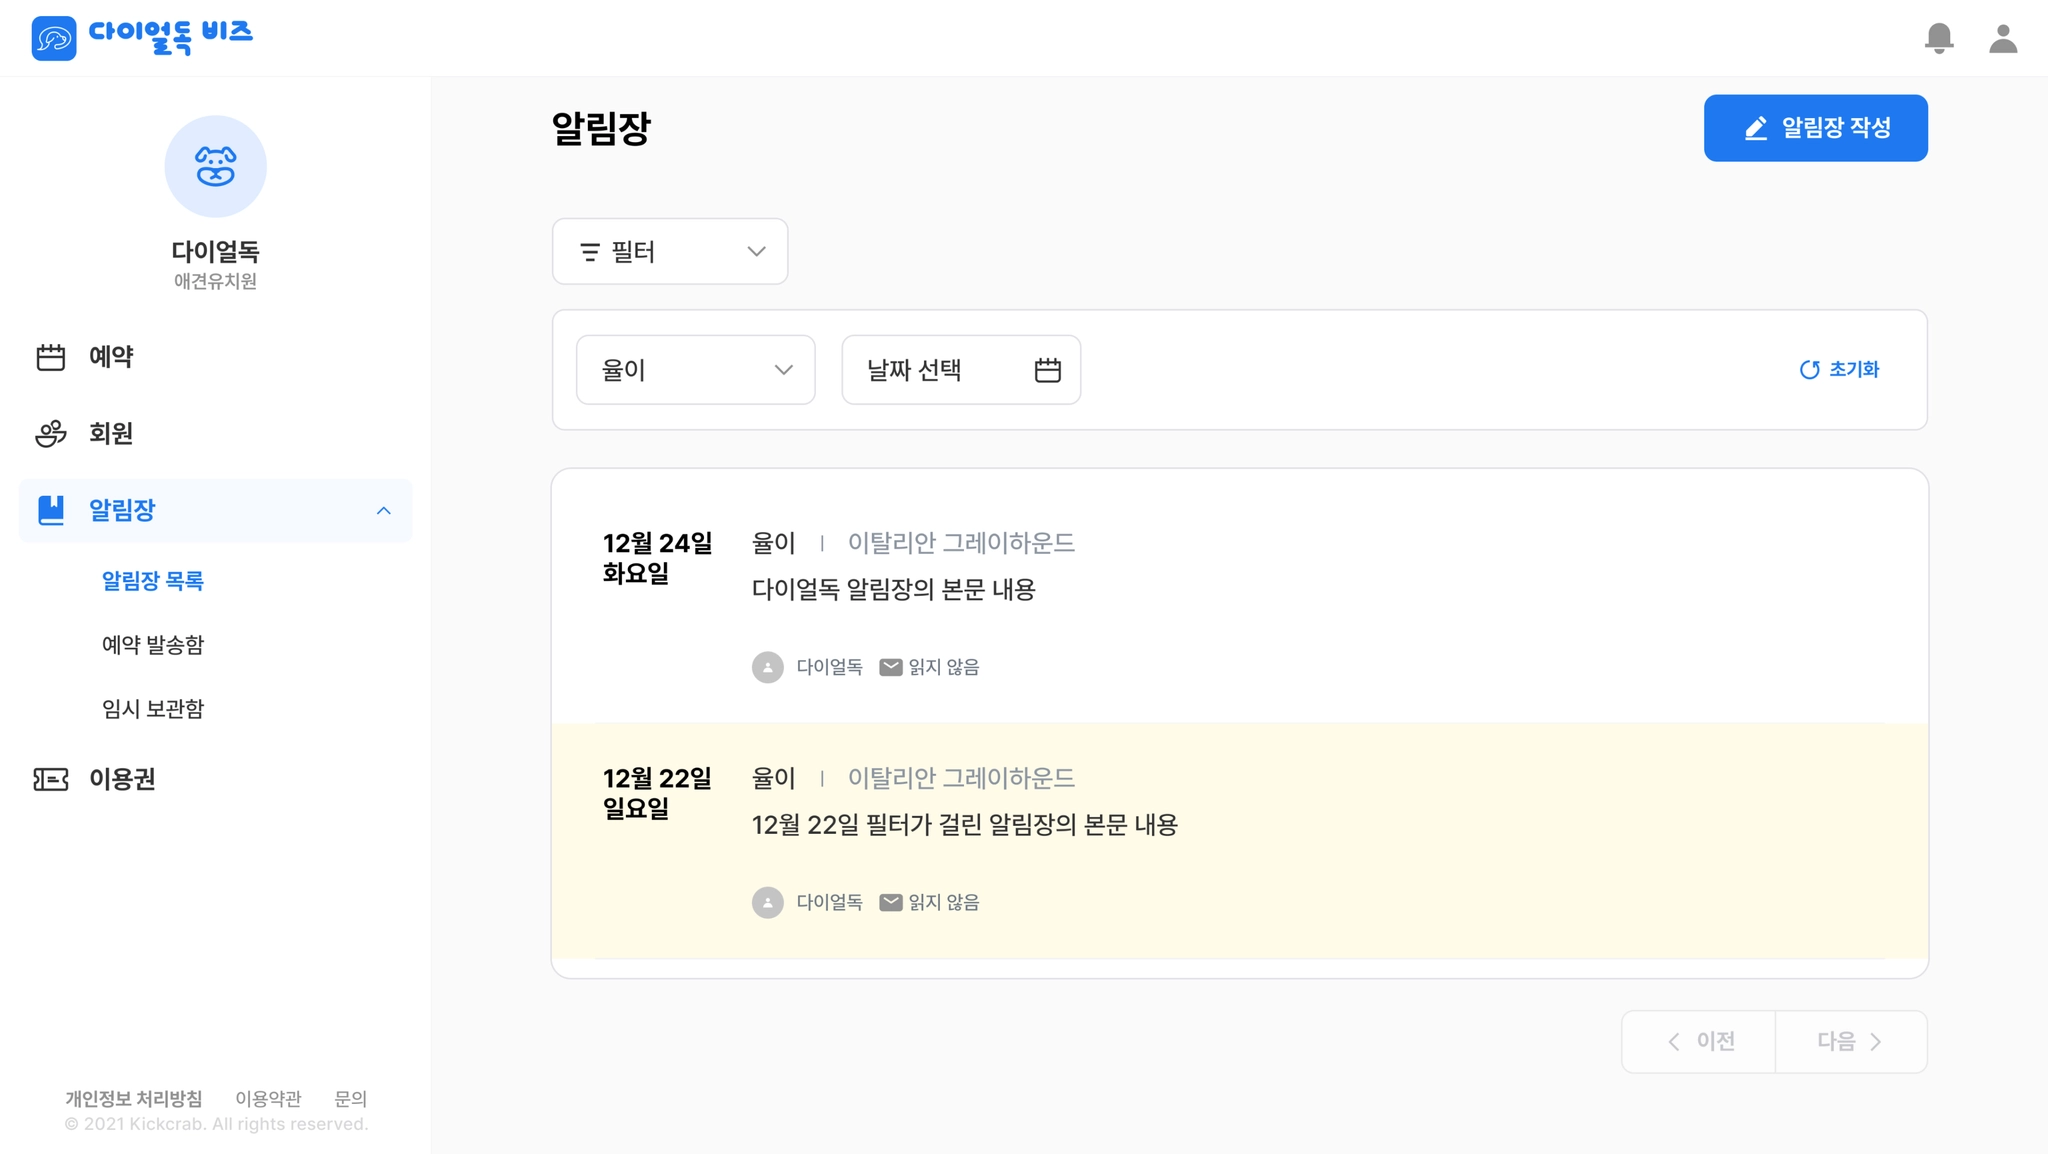Click the dog avatar profile image

215,166
